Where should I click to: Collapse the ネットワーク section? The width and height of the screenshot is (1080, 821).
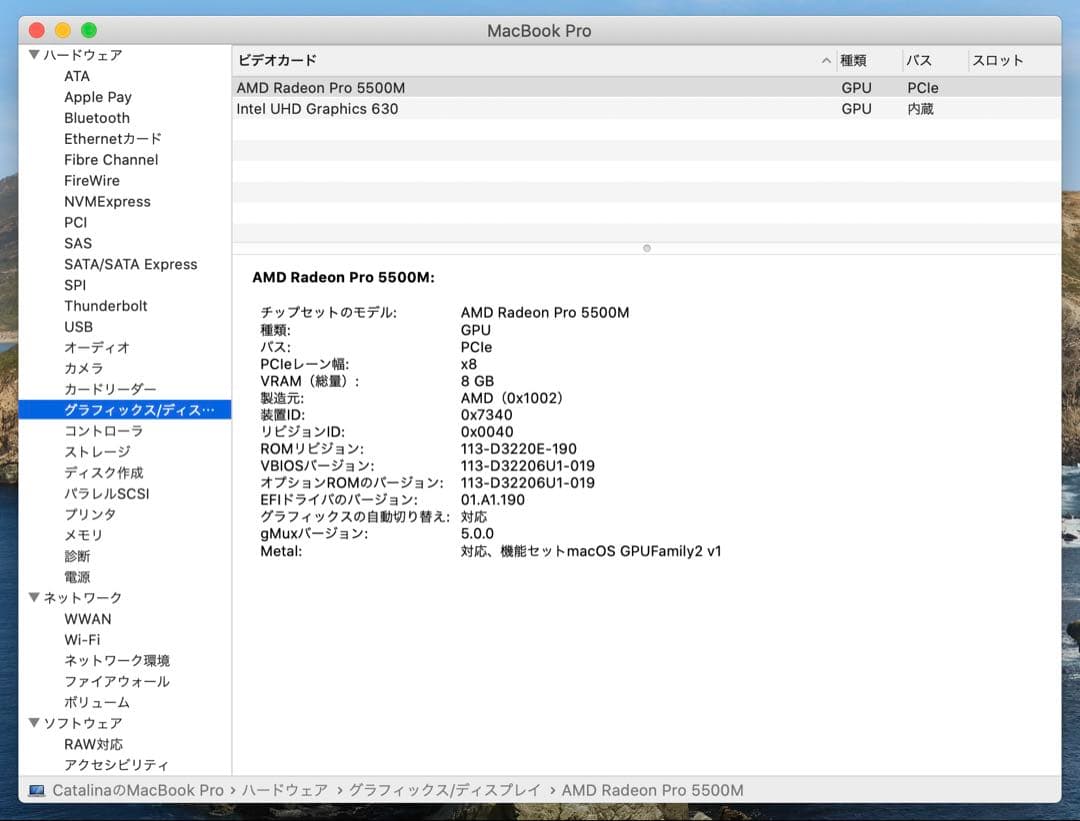pos(34,597)
